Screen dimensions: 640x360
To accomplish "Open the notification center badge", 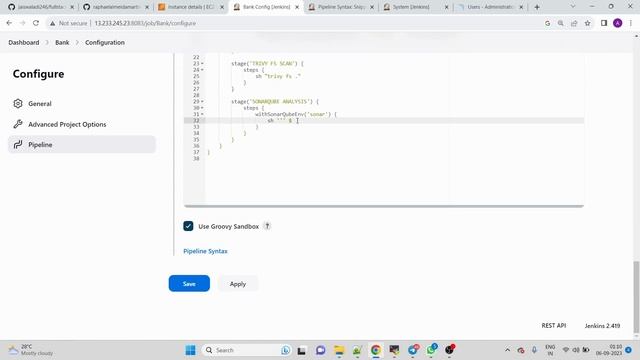I will (x=629, y=350).
